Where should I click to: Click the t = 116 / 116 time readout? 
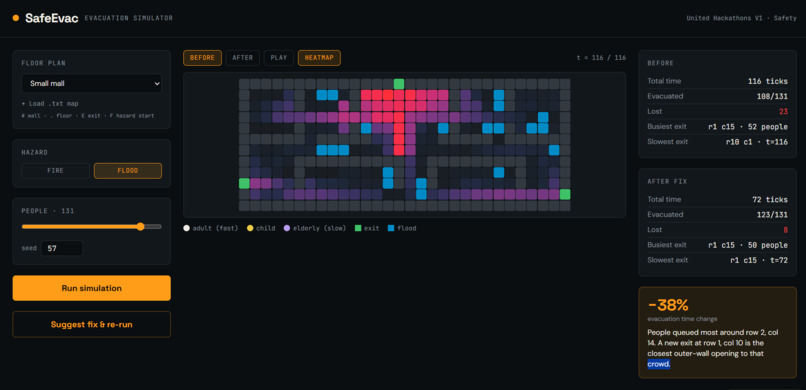pyautogui.click(x=601, y=58)
